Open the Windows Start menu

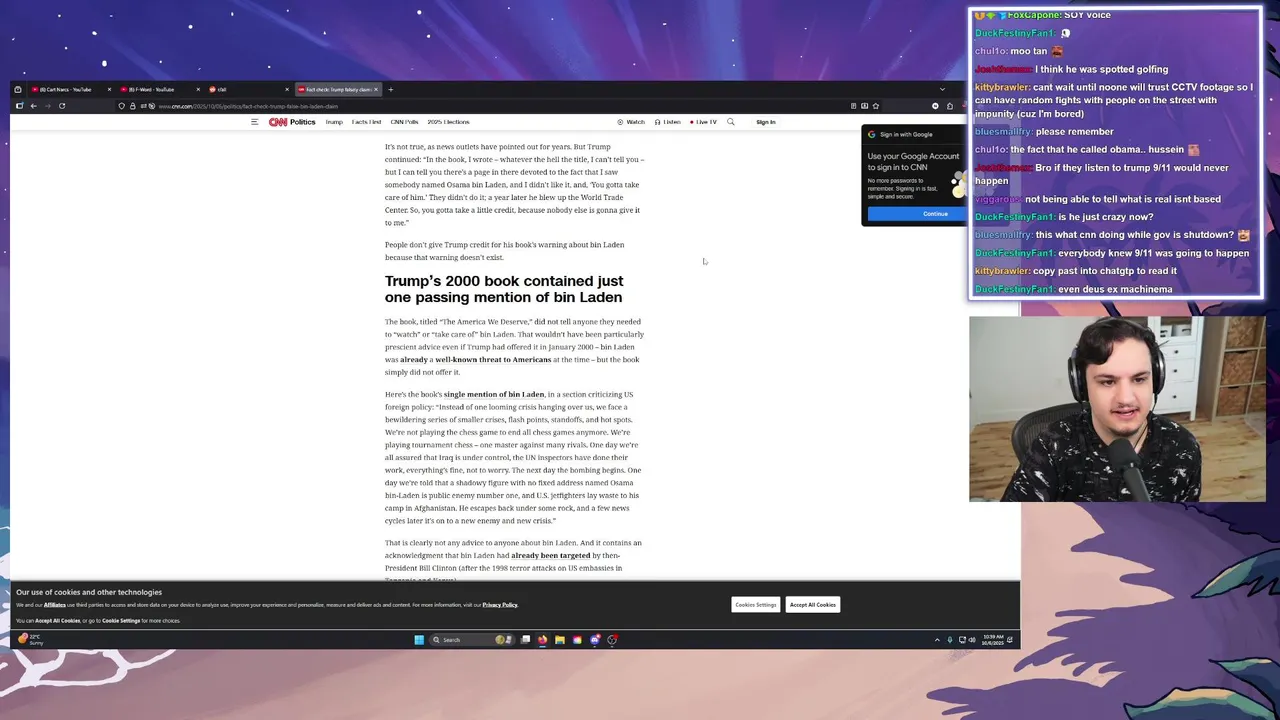(419, 640)
